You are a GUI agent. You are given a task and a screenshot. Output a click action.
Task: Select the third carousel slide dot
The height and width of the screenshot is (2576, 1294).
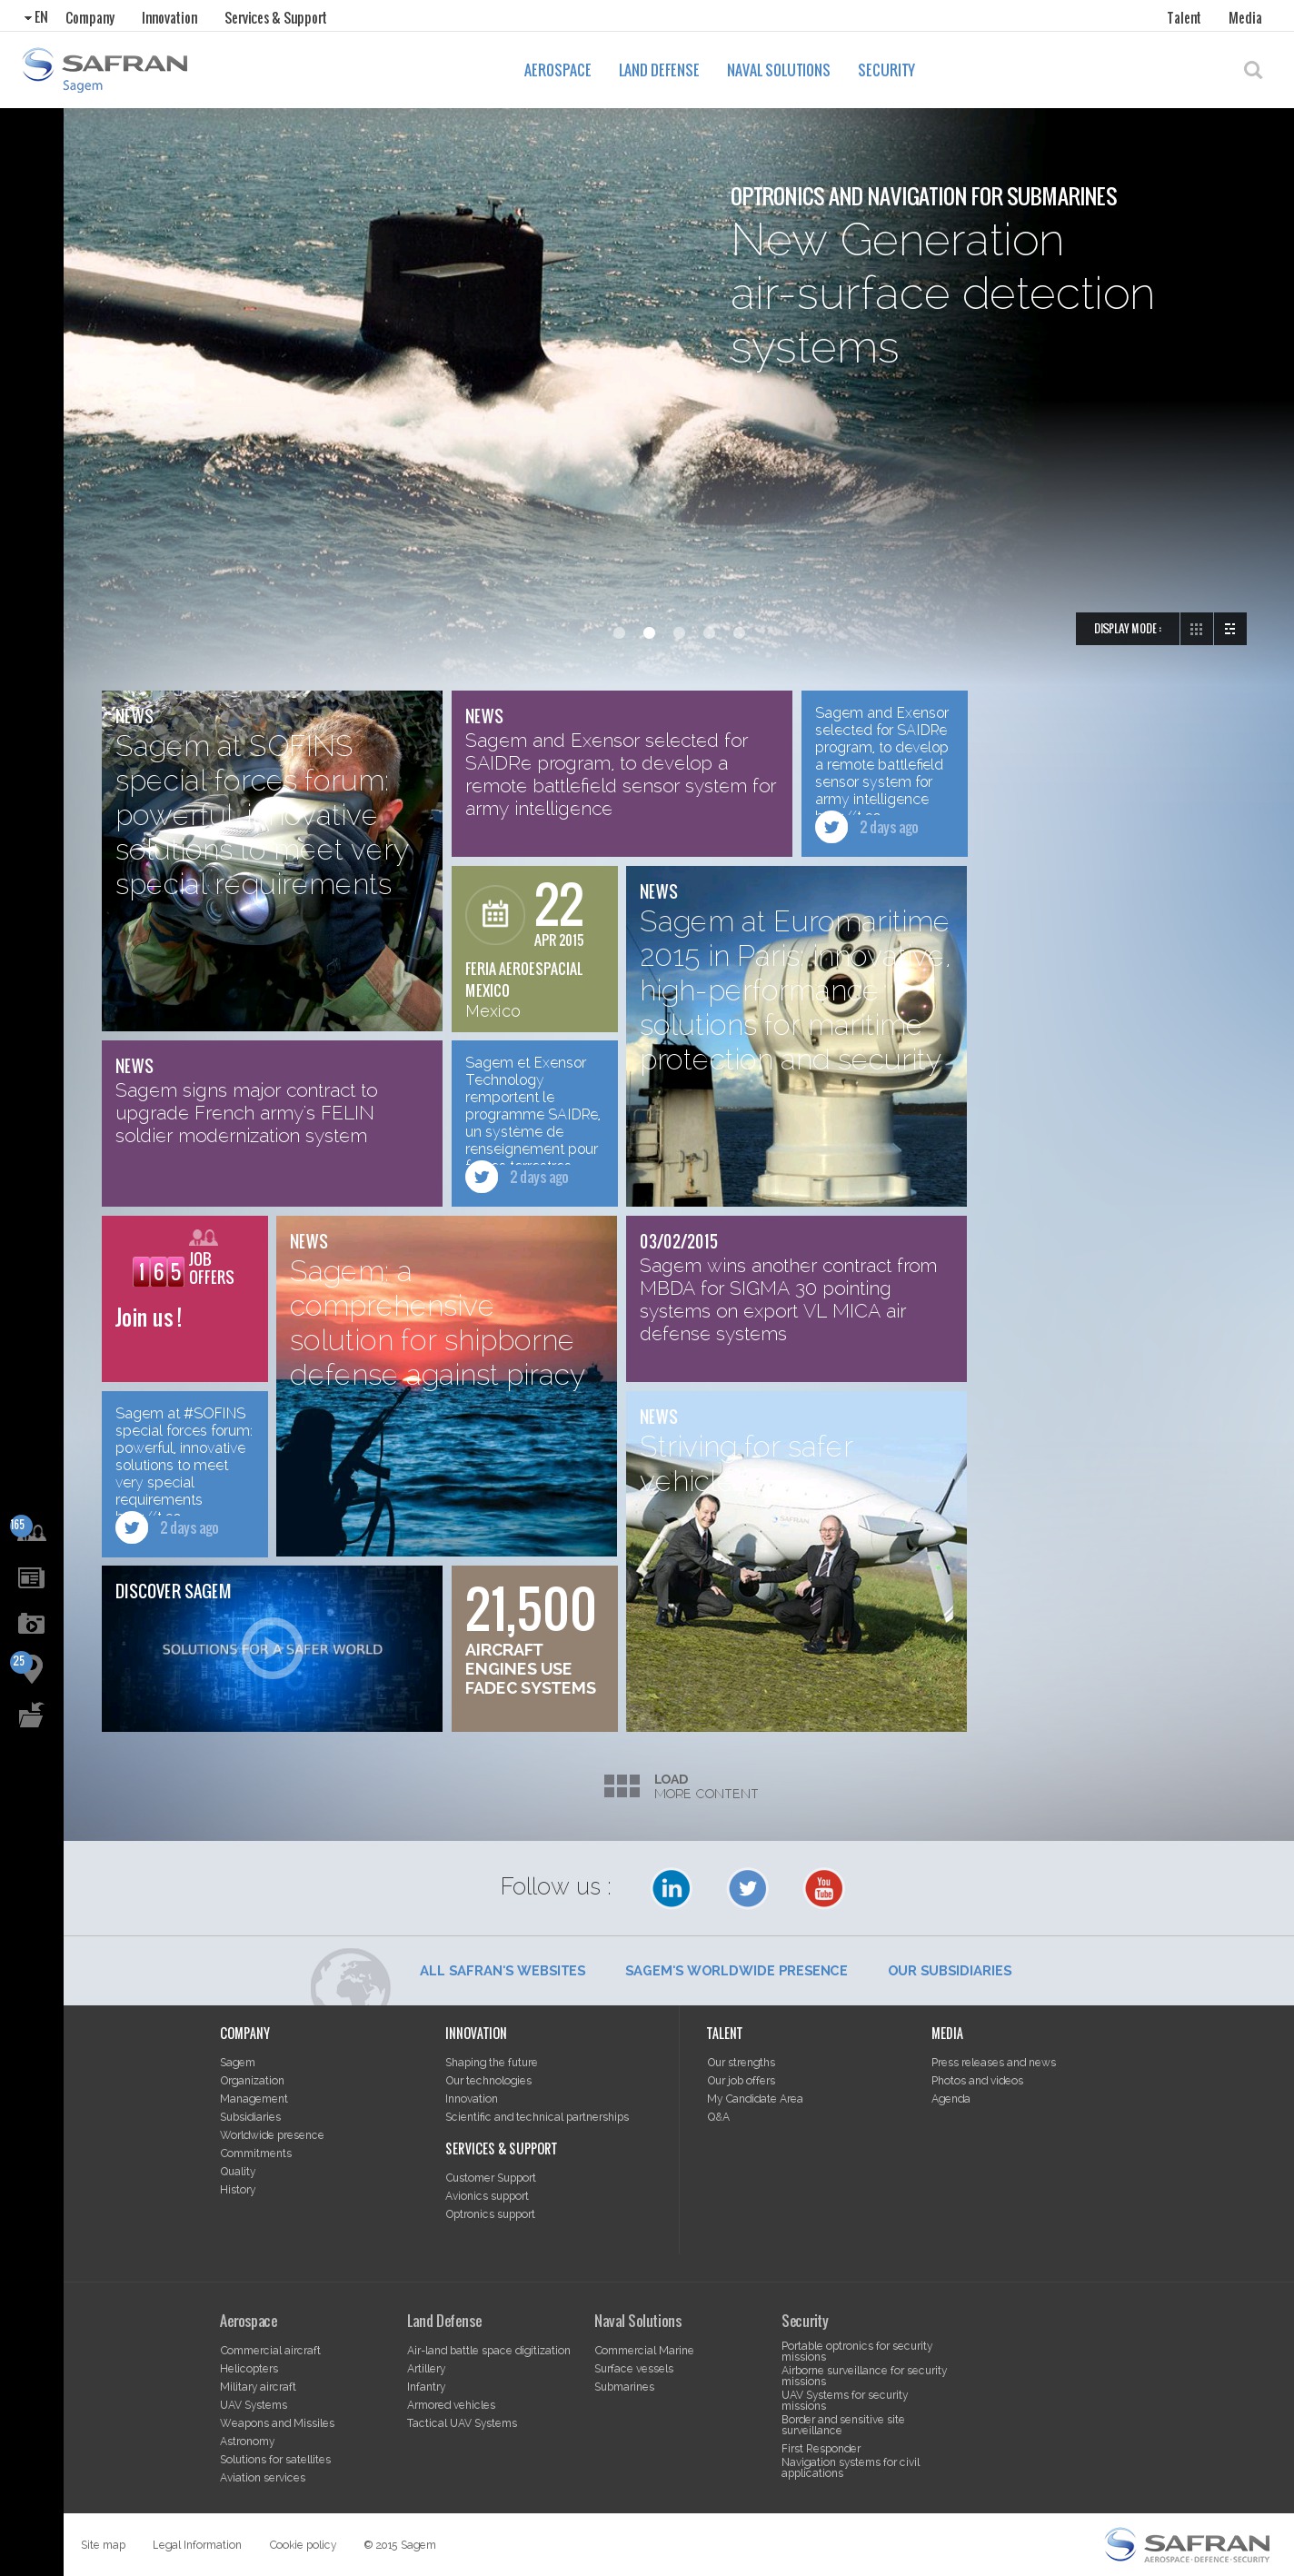tap(679, 632)
